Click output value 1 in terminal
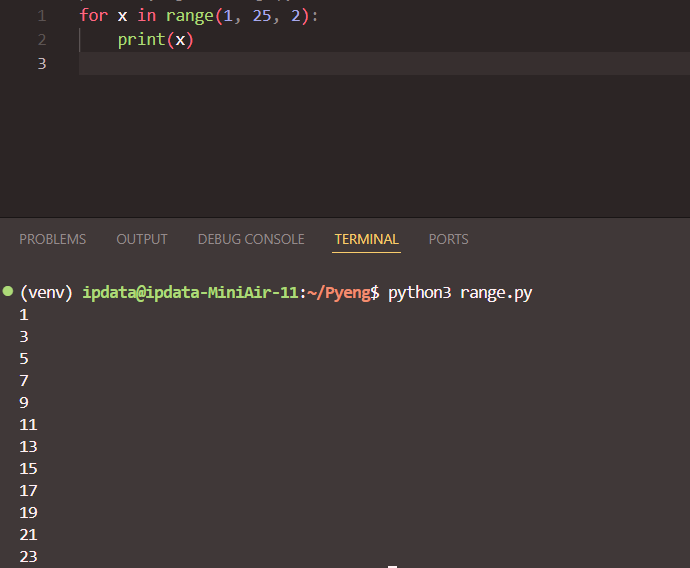 pyautogui.click(x=24, y=315)
